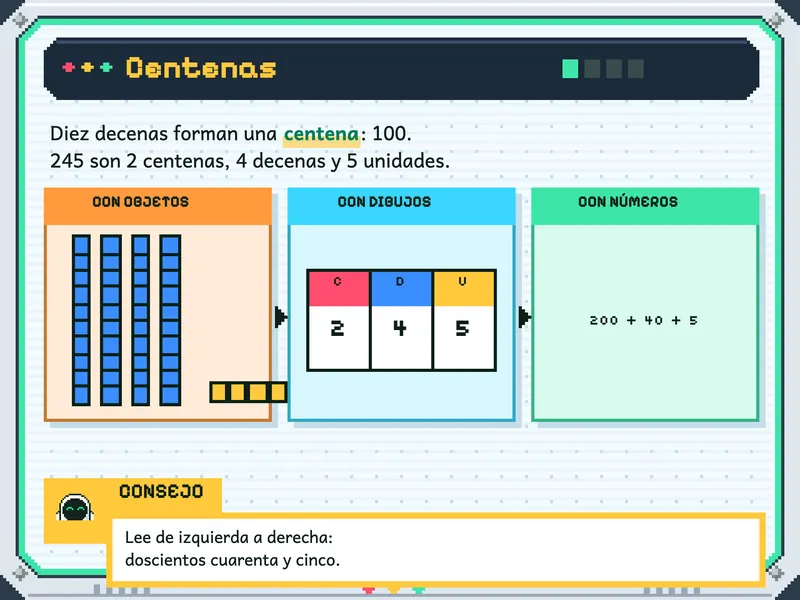This screenshot has width=800, height=600.
Task: Select the third progress square
Action: click(614, 68)
